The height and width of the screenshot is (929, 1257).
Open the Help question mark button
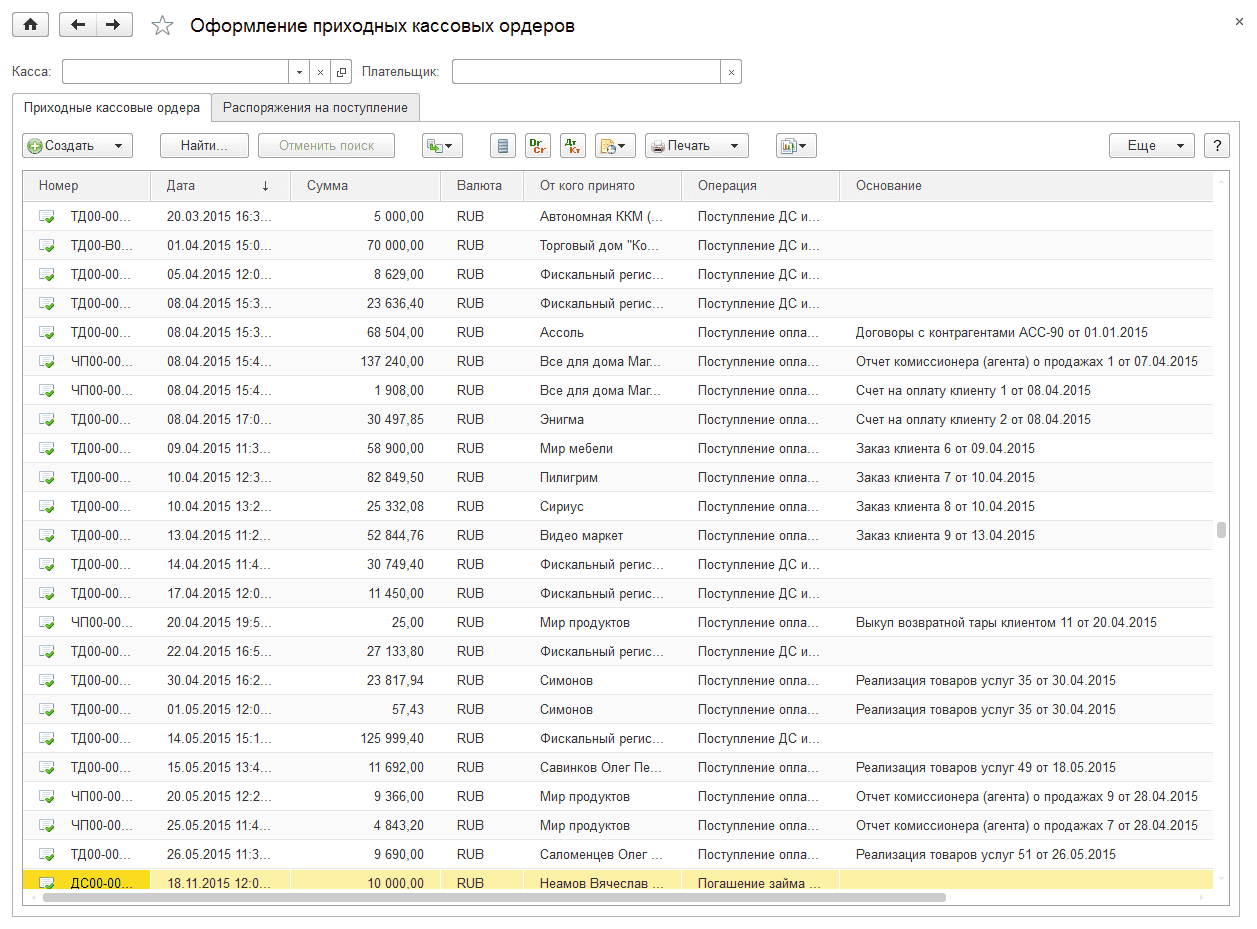[x=1216, y=146]
